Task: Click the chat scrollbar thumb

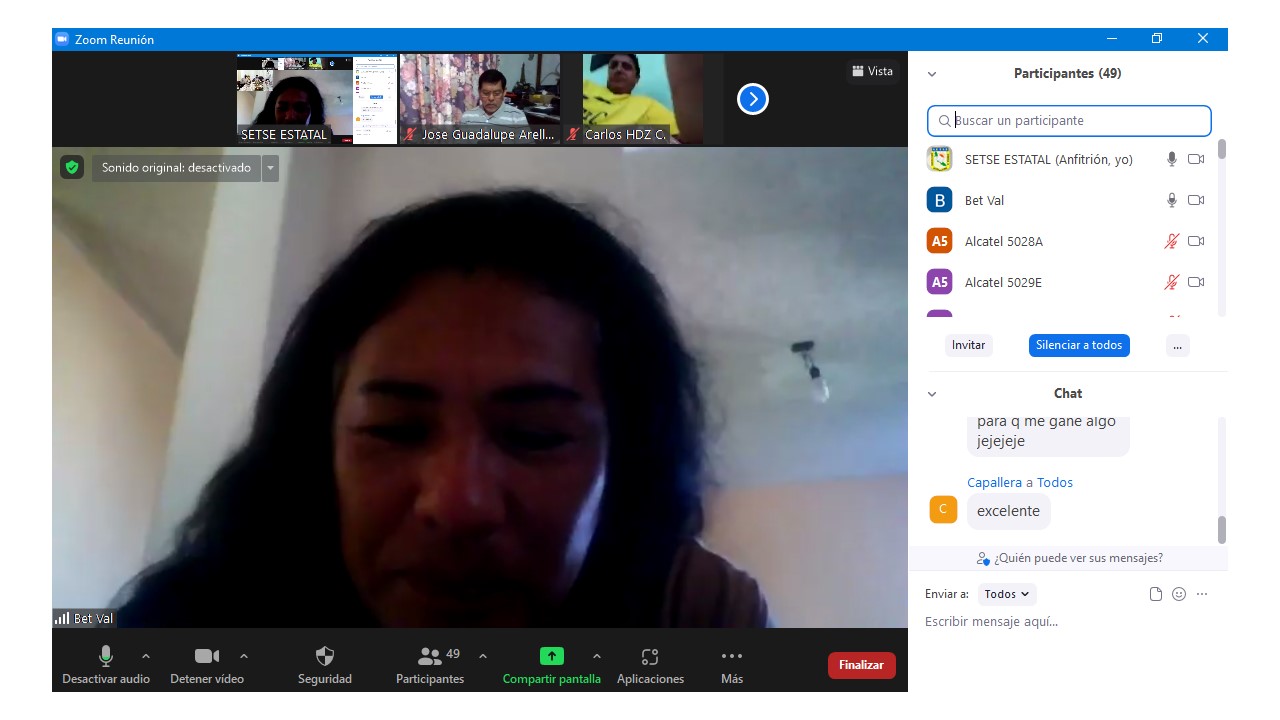Action: tap(1222, 529)
